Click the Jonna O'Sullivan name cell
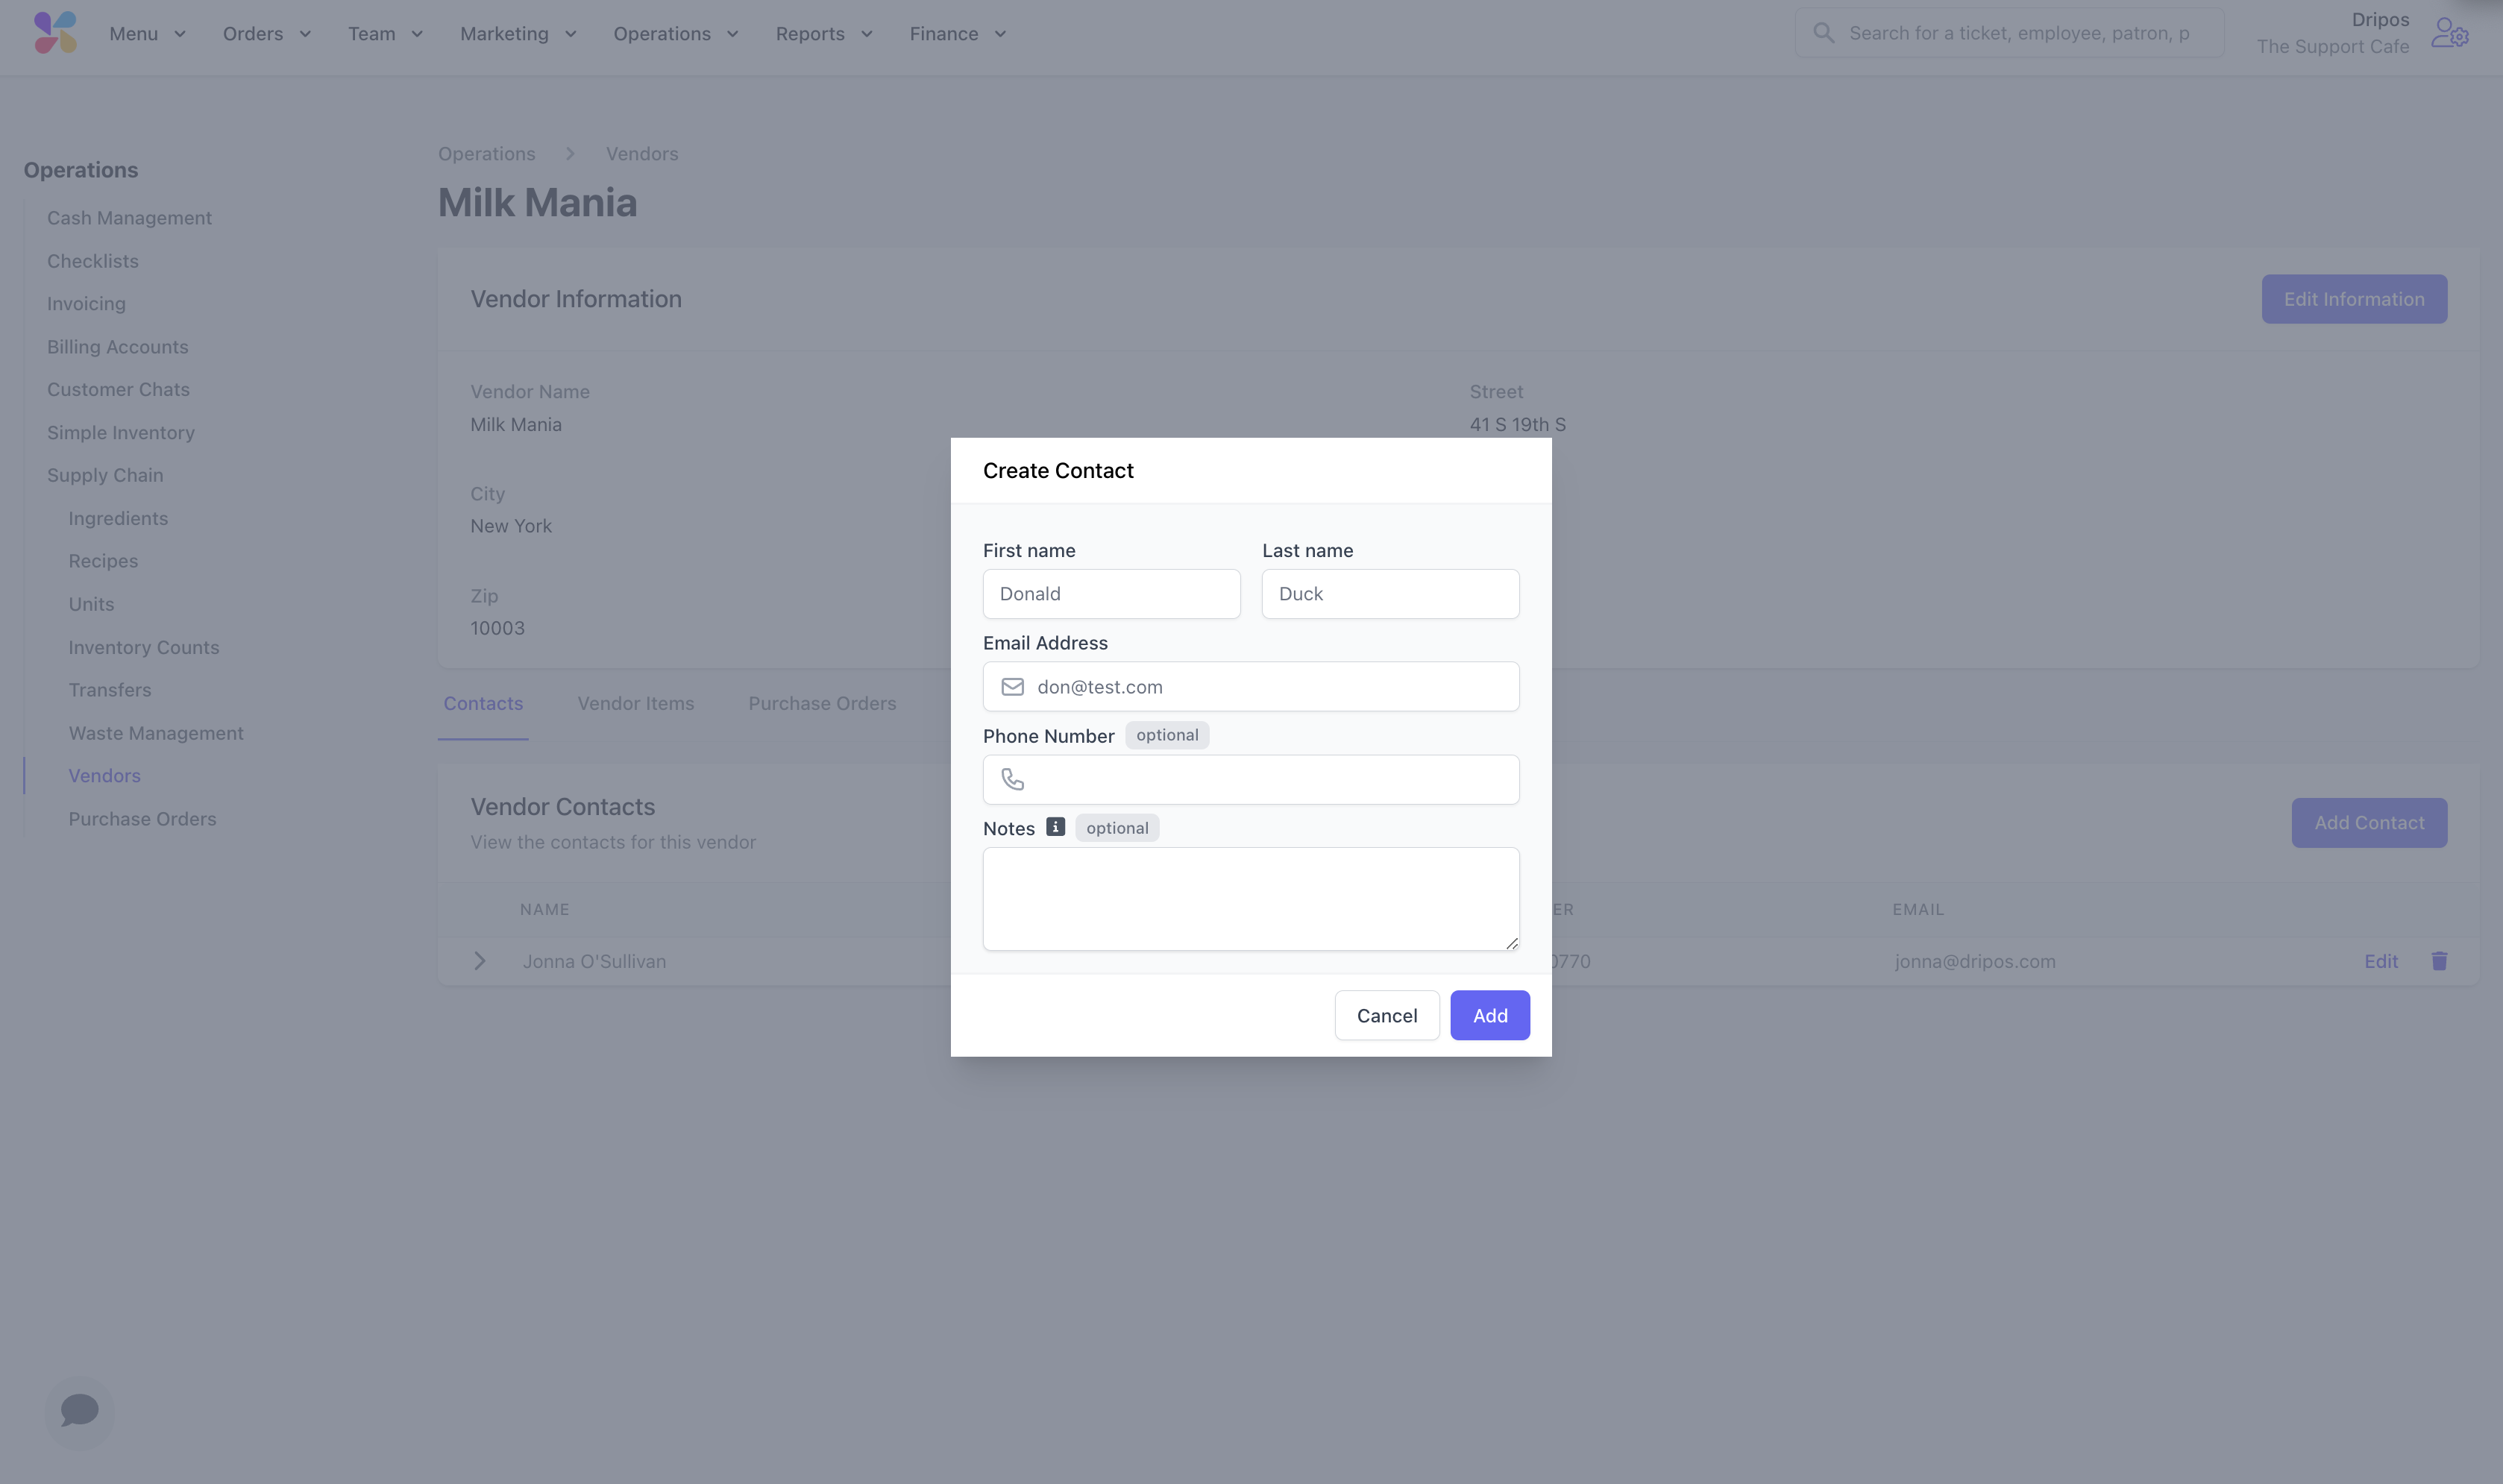Screen dimensions: 2503x1484 click(594, 961)
